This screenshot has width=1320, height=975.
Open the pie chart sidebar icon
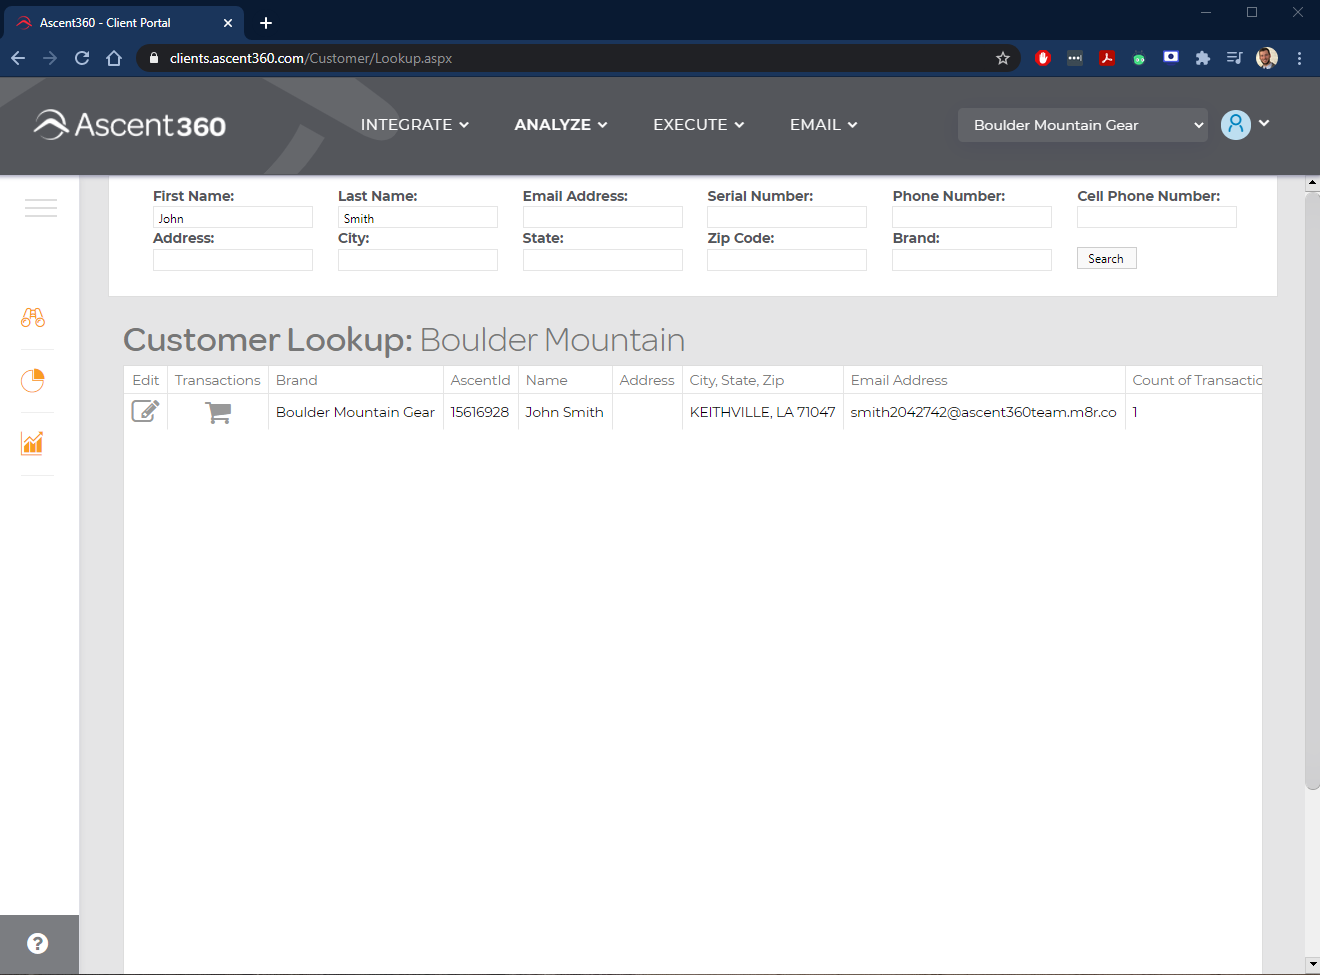(33, 380)
